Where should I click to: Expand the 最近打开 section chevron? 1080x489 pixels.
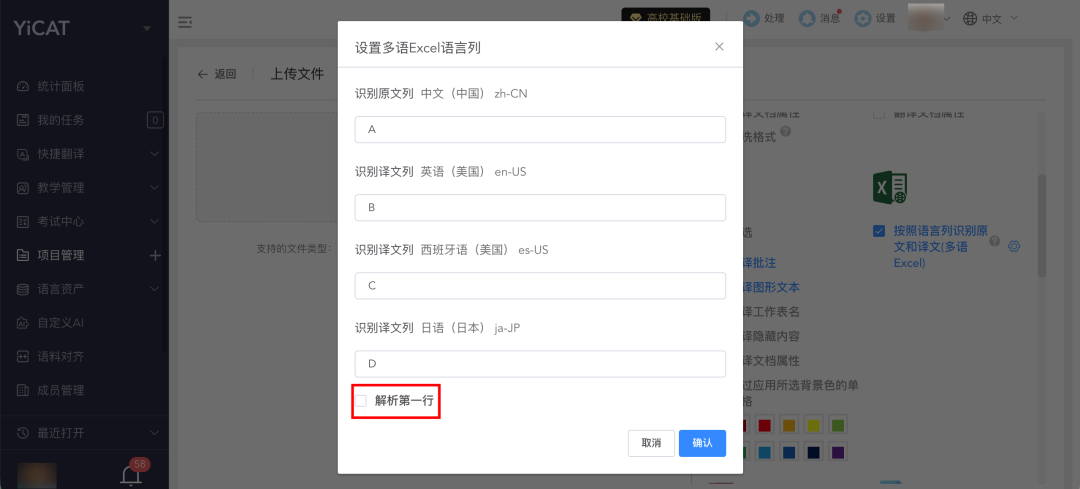pos(154,433)
